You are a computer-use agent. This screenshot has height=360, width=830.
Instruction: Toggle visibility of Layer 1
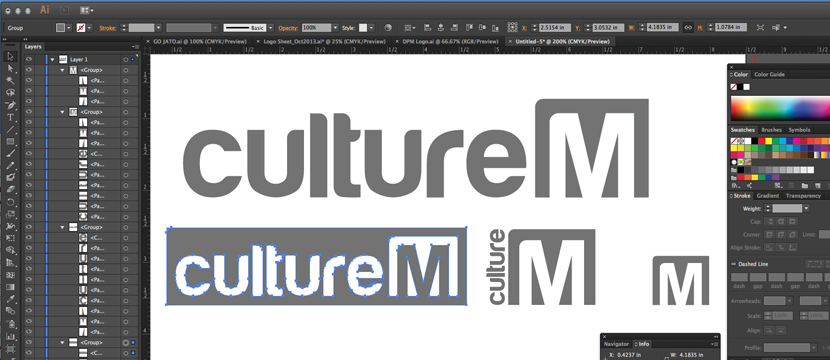pyautogui.click(x=29, y=59)
